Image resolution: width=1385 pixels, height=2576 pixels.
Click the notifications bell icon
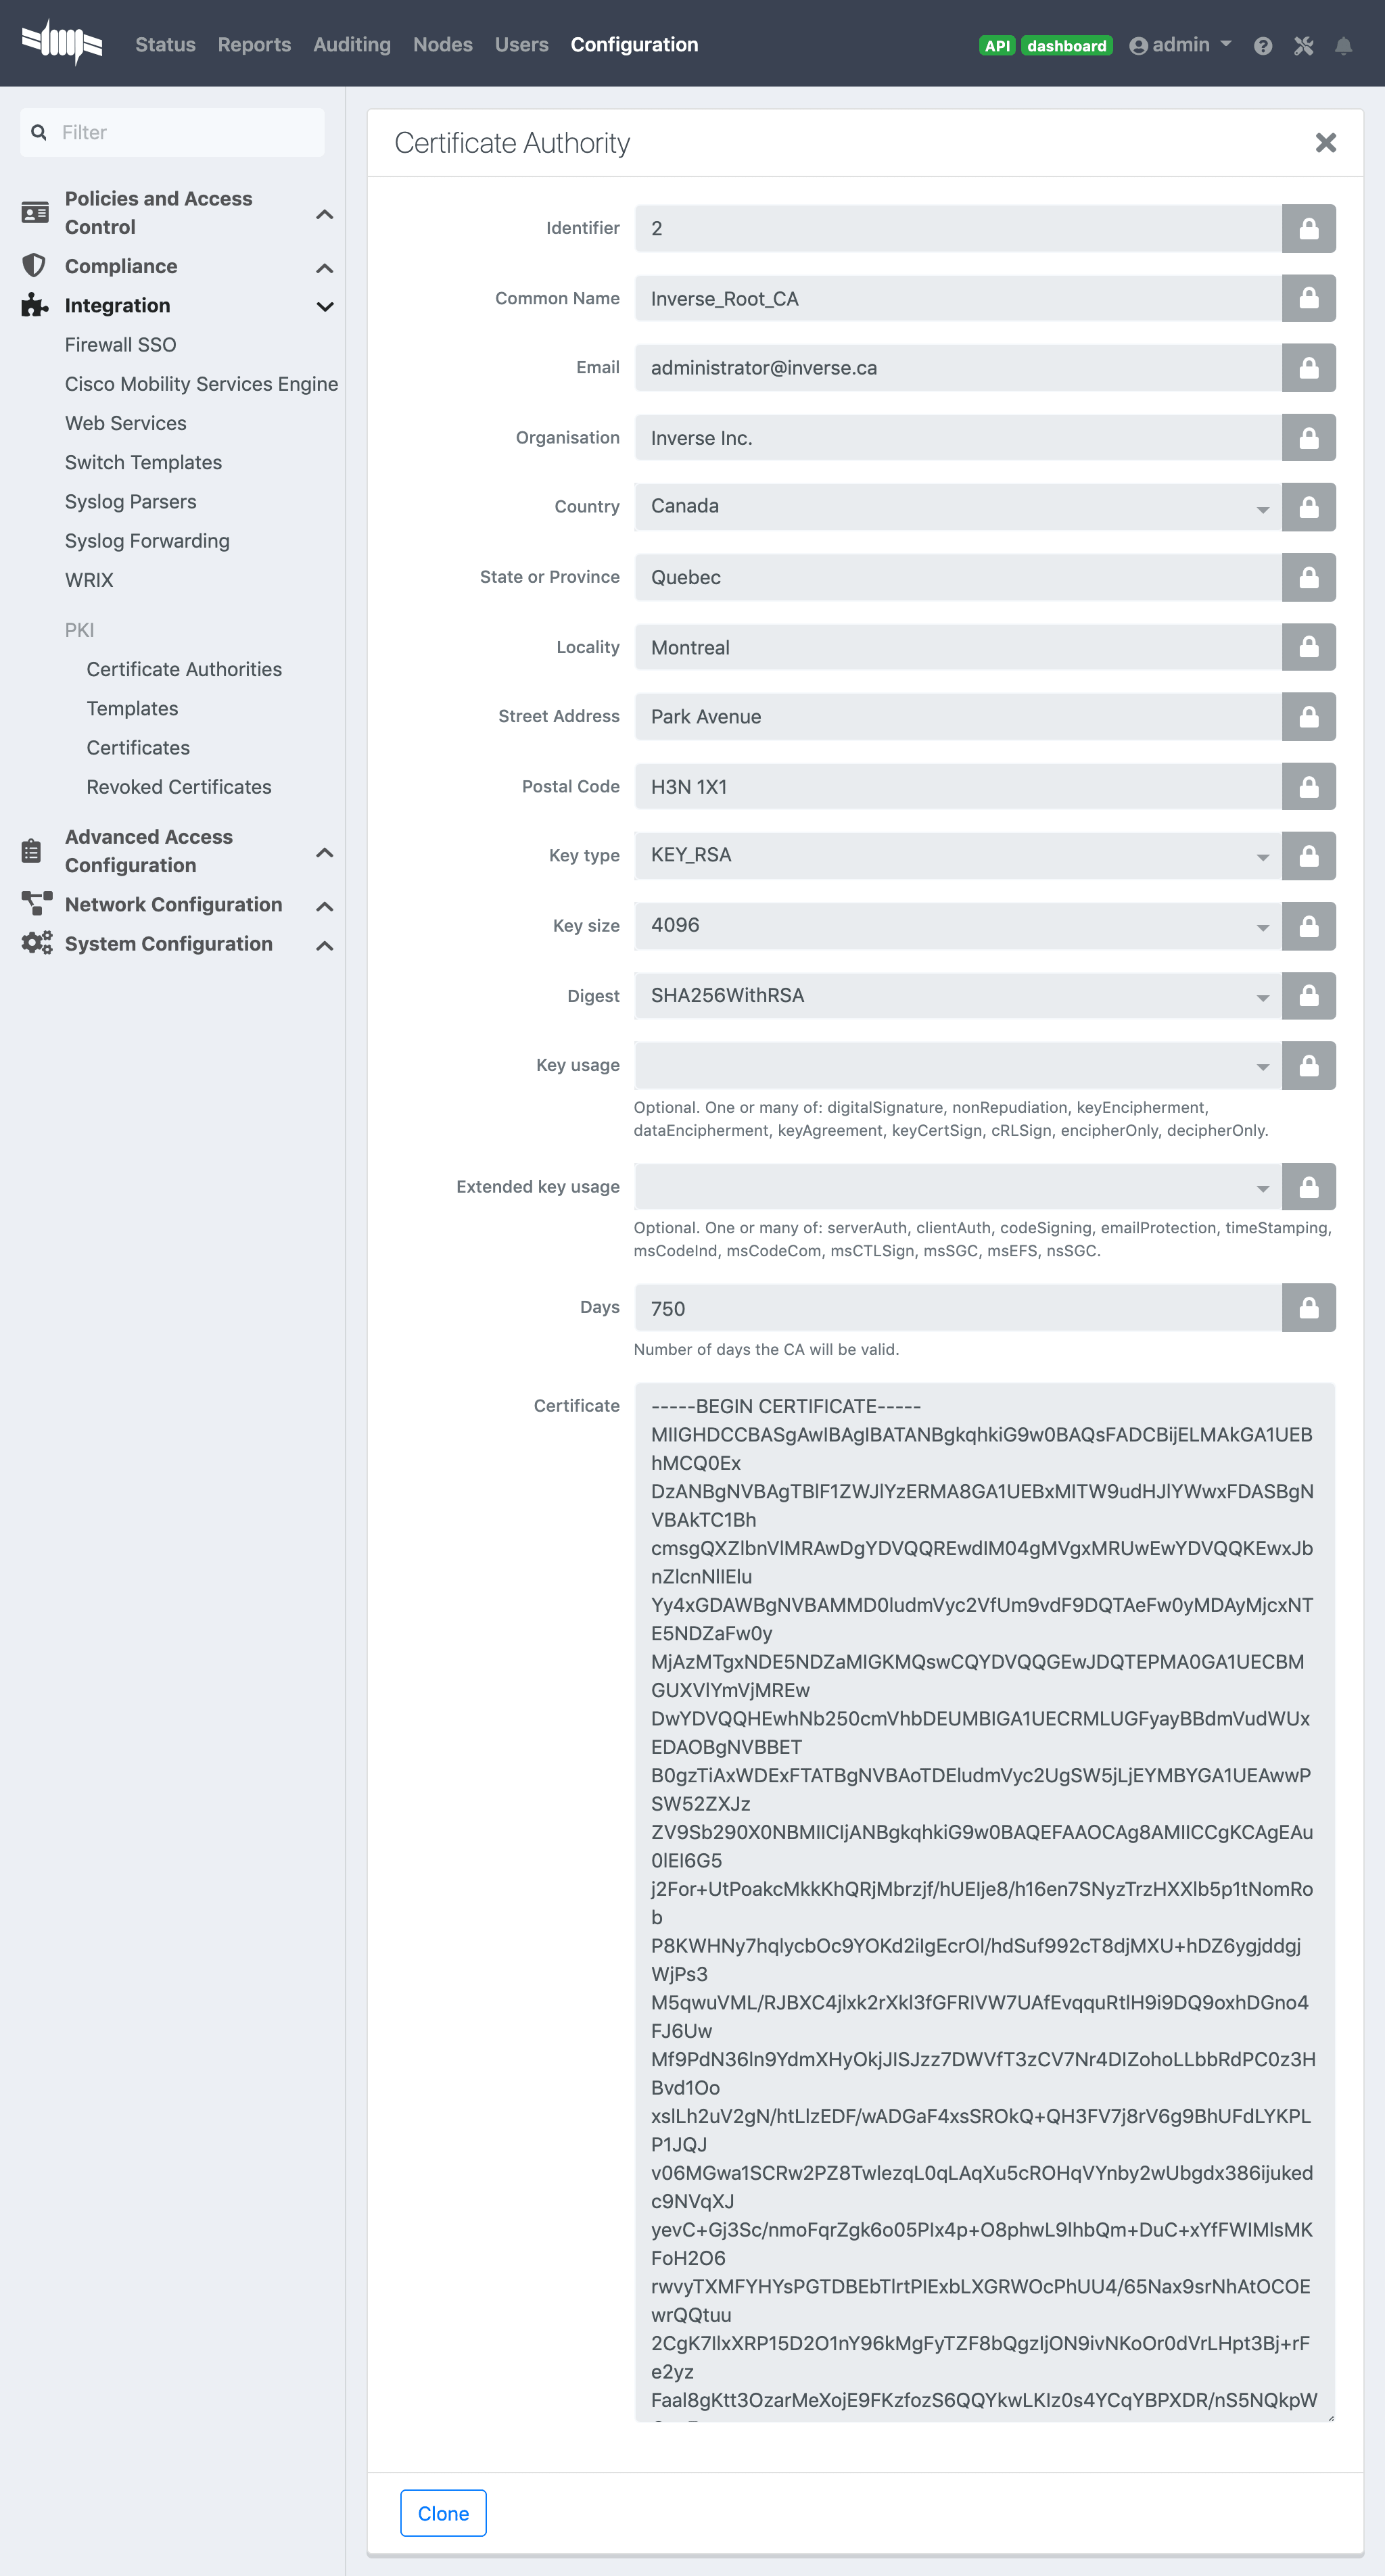1343,46
